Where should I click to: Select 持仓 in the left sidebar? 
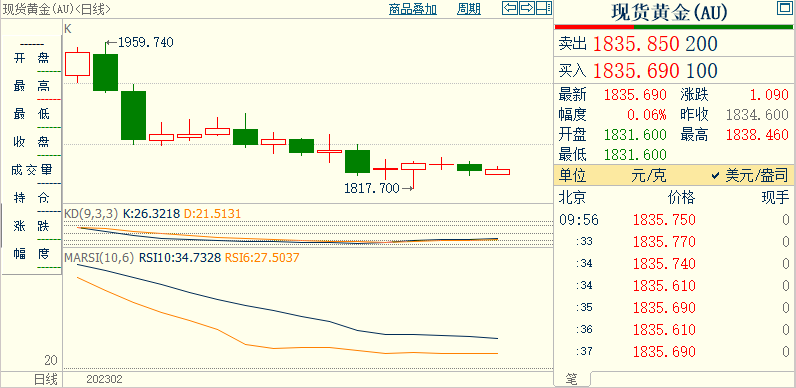(31, 198)
